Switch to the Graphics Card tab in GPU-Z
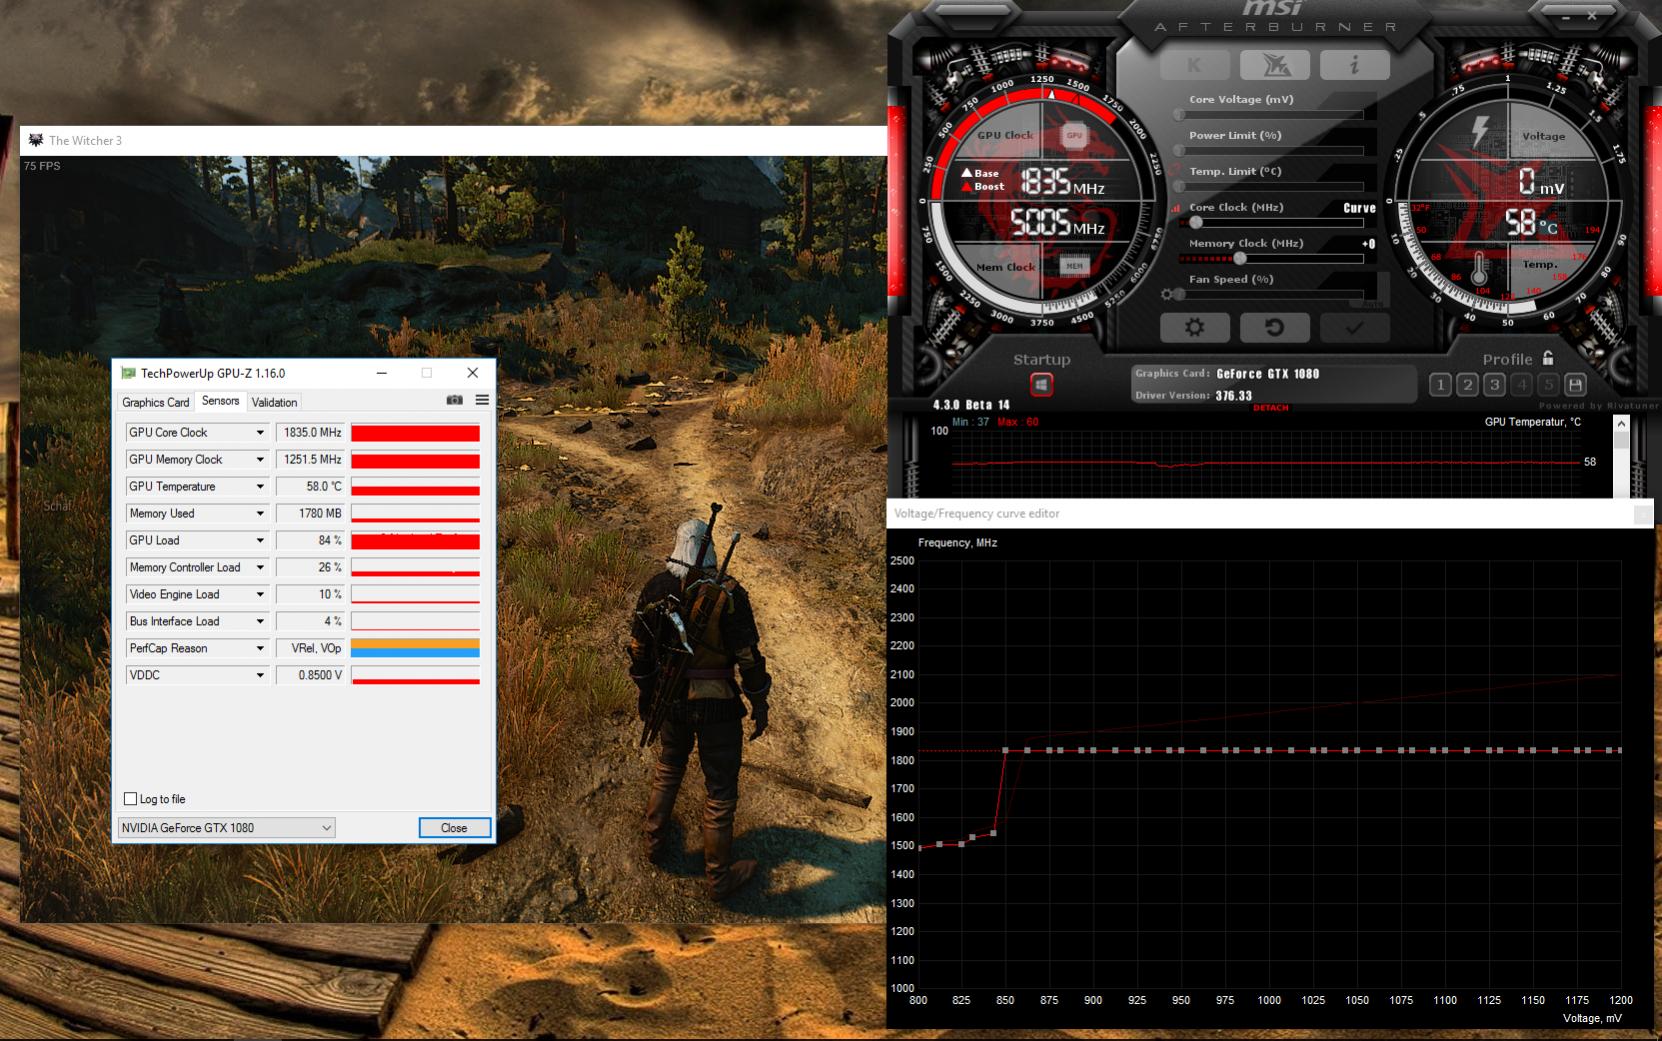 (x=156, y=402)
